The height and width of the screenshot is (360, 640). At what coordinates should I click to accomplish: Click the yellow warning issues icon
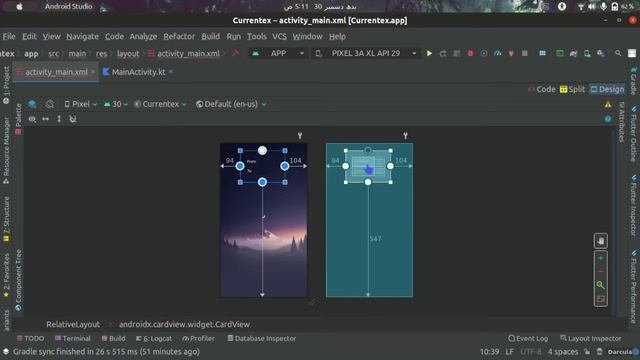[608, 104]
